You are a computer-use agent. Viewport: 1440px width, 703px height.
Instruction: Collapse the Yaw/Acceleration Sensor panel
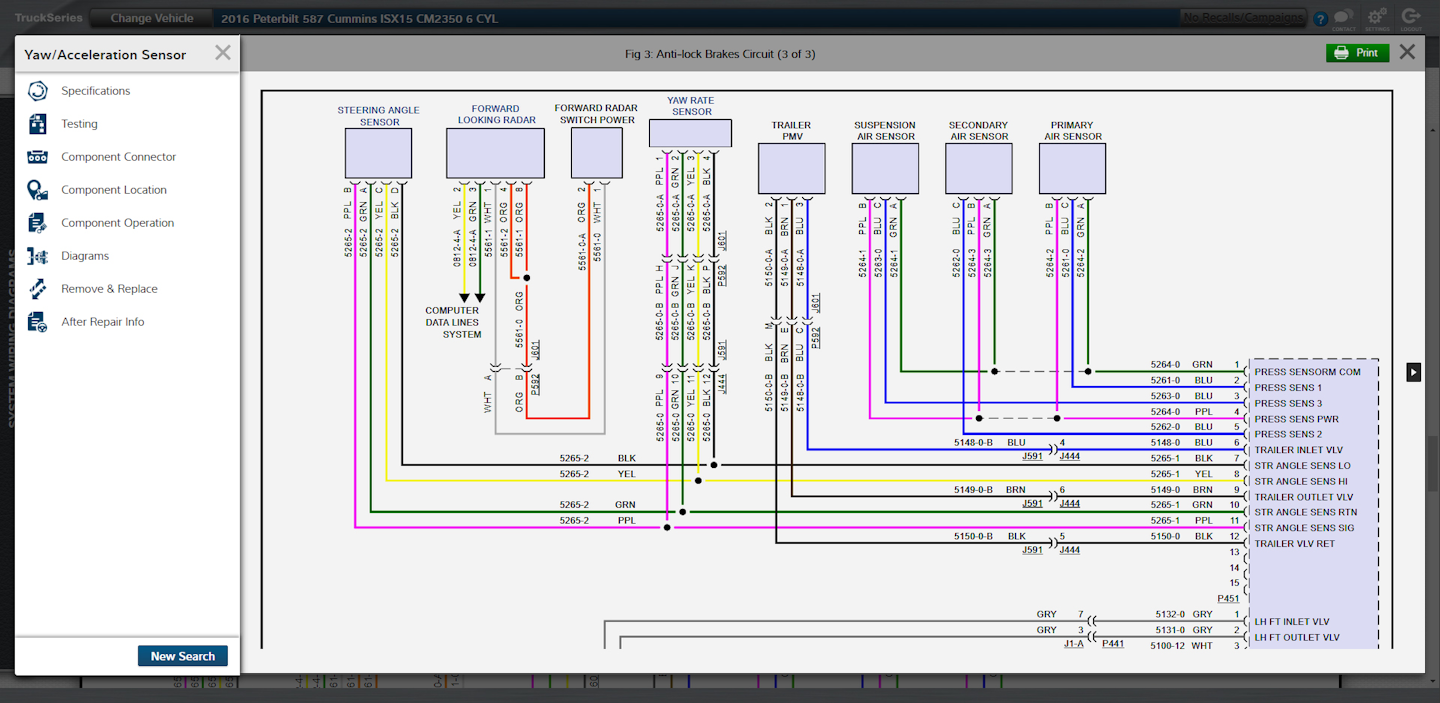pos(222,53)
